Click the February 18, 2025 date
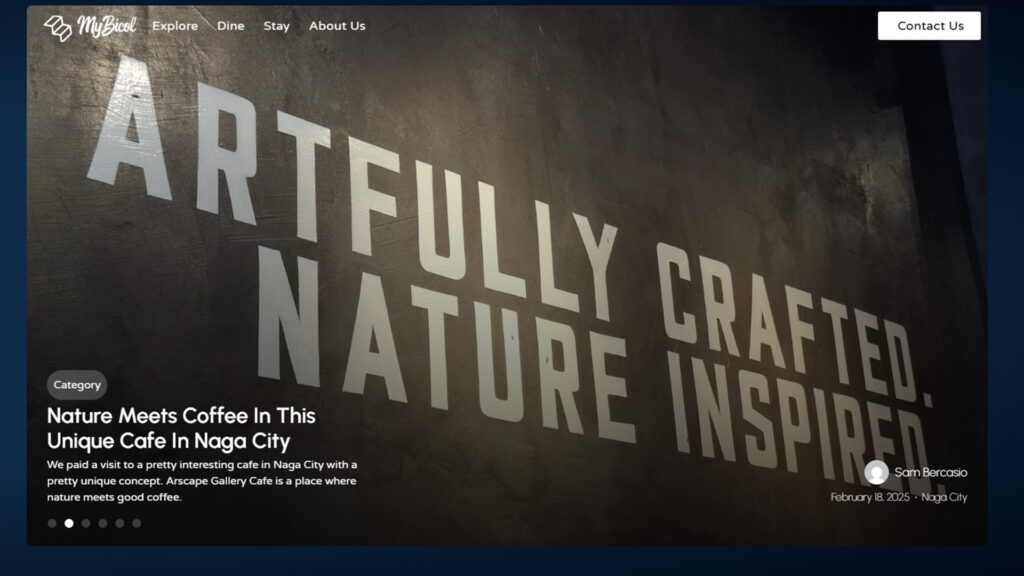Viewport: 1024px width, 576px height. click(870, 497)
